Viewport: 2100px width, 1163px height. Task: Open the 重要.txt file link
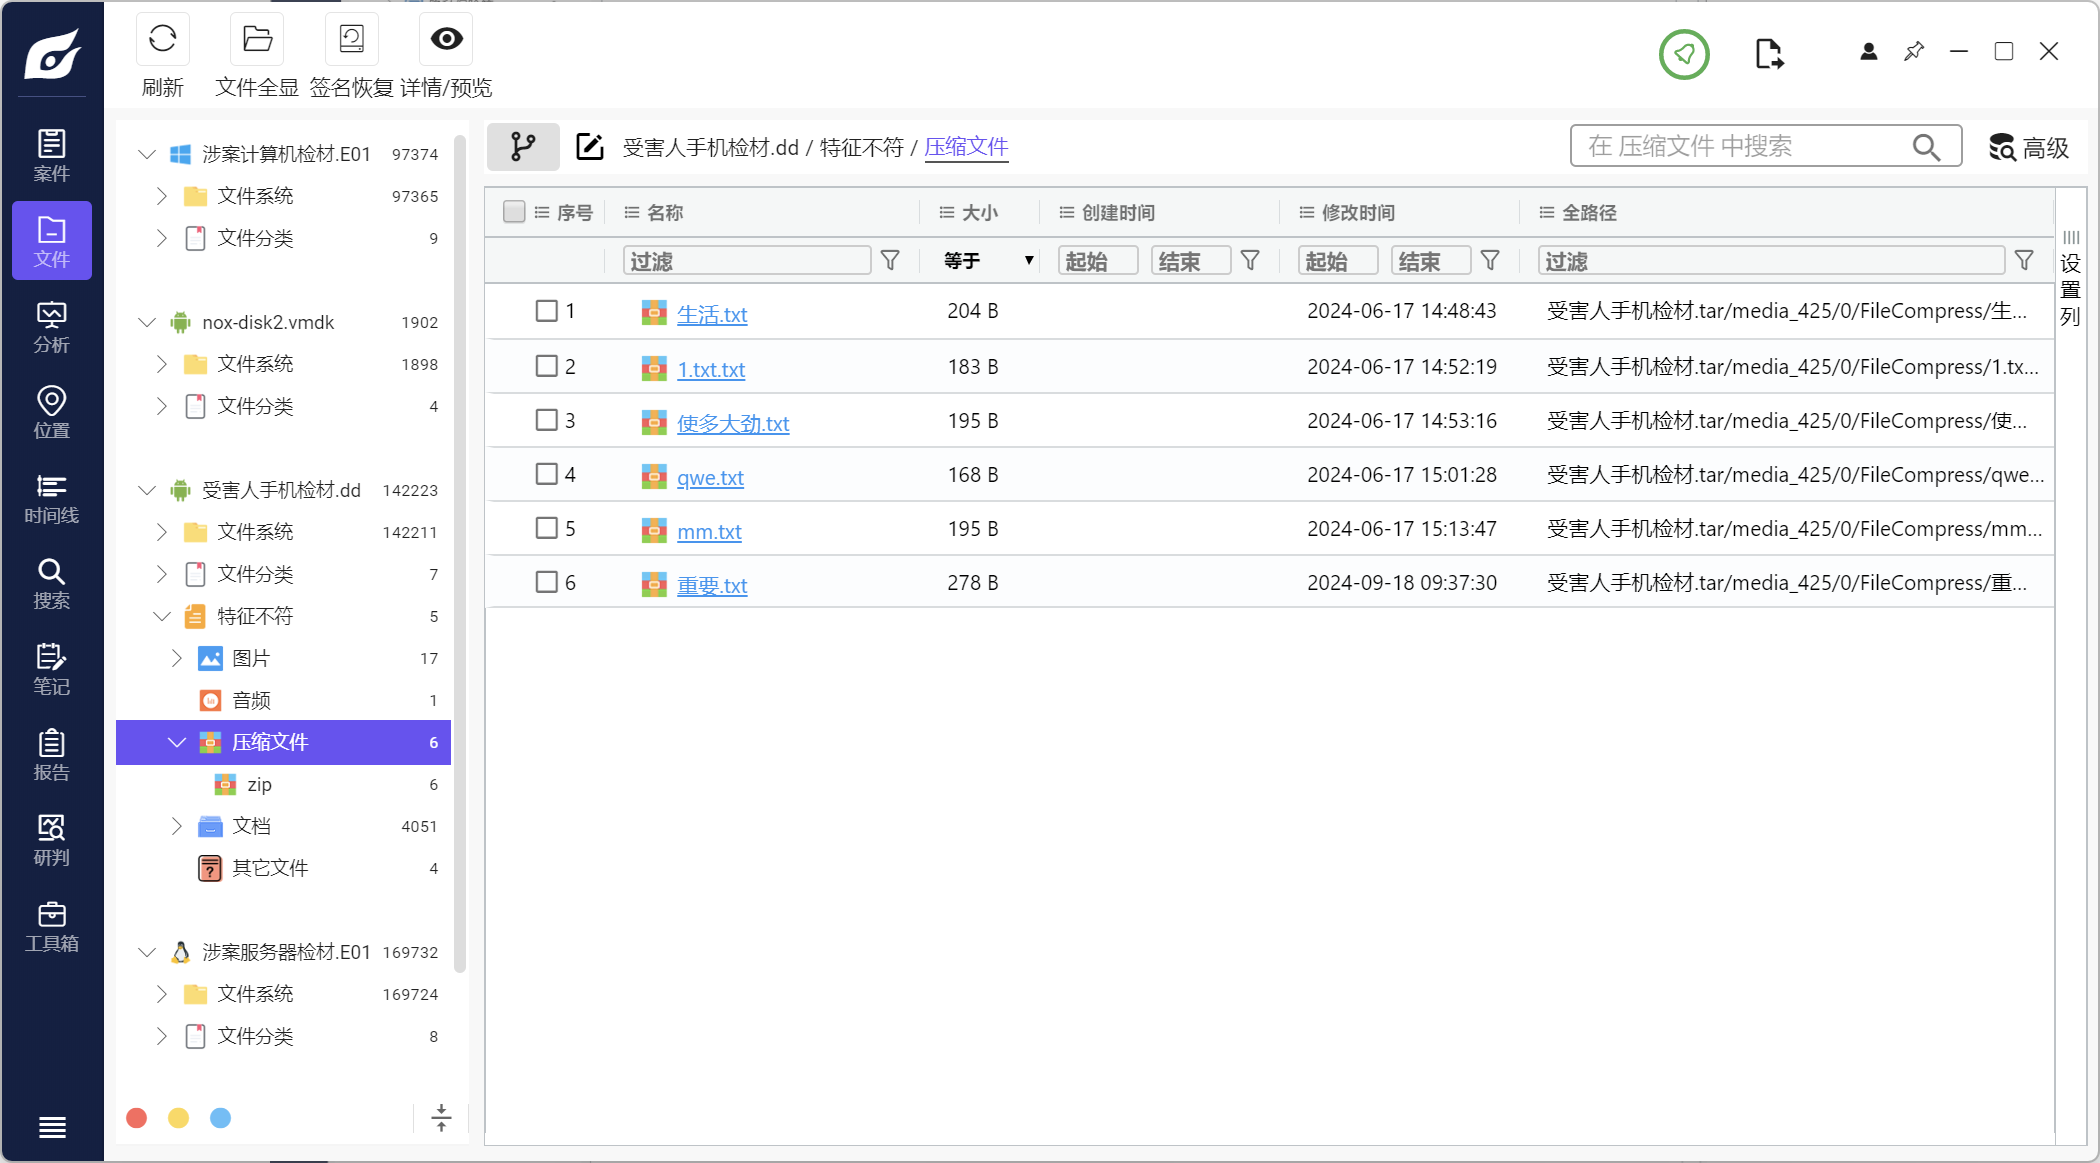tap(712, 585)
